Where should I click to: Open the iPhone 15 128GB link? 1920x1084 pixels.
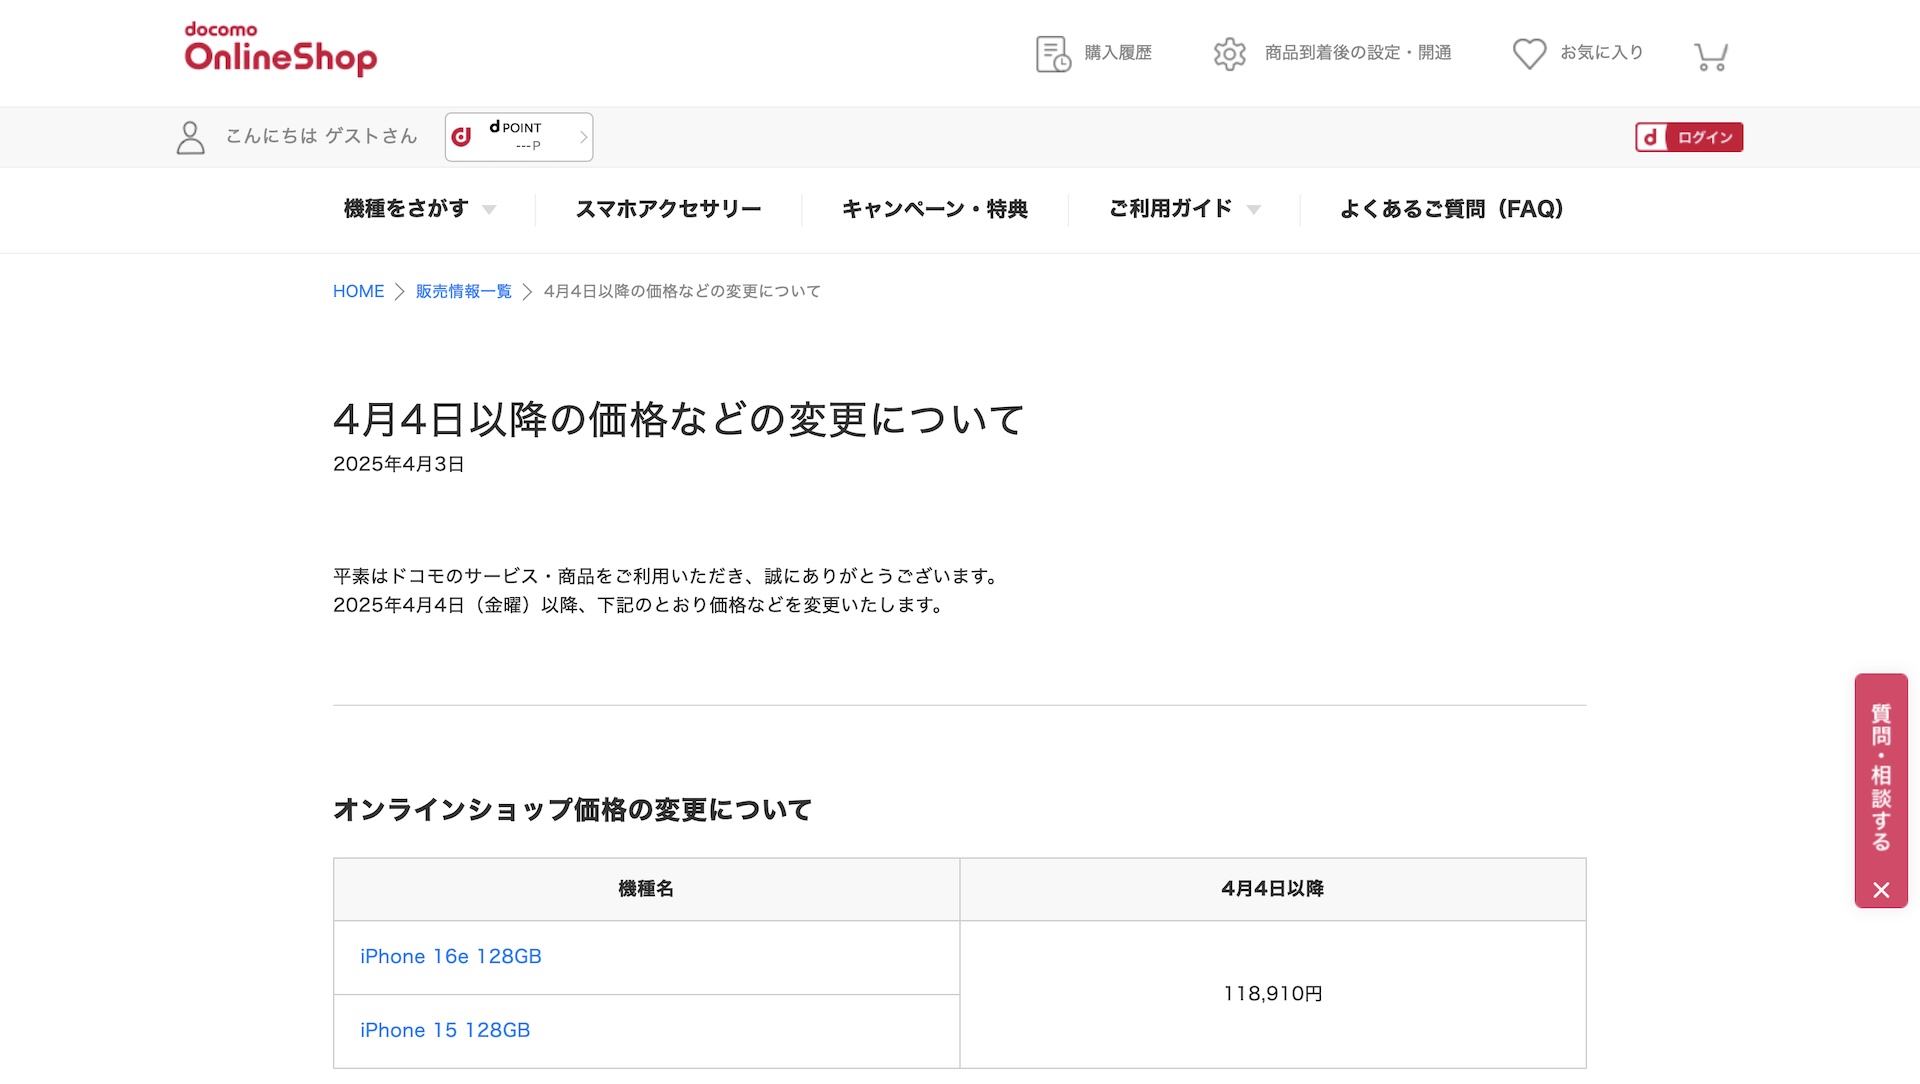click(445, 1031)
